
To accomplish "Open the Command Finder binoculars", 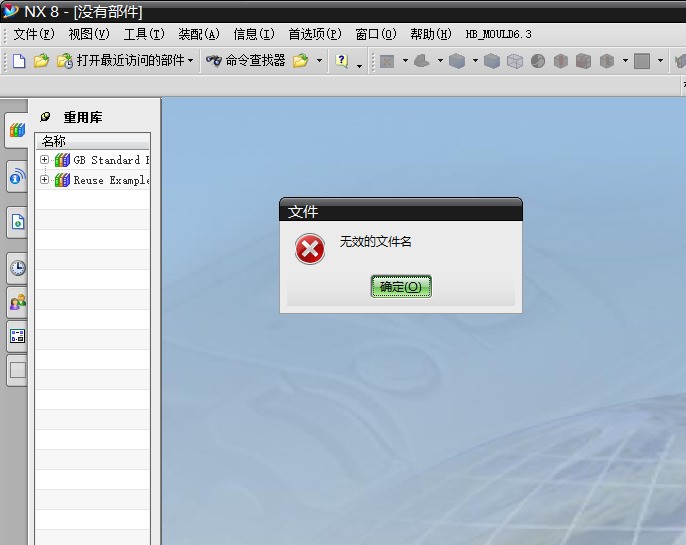I will click(214, 60).
